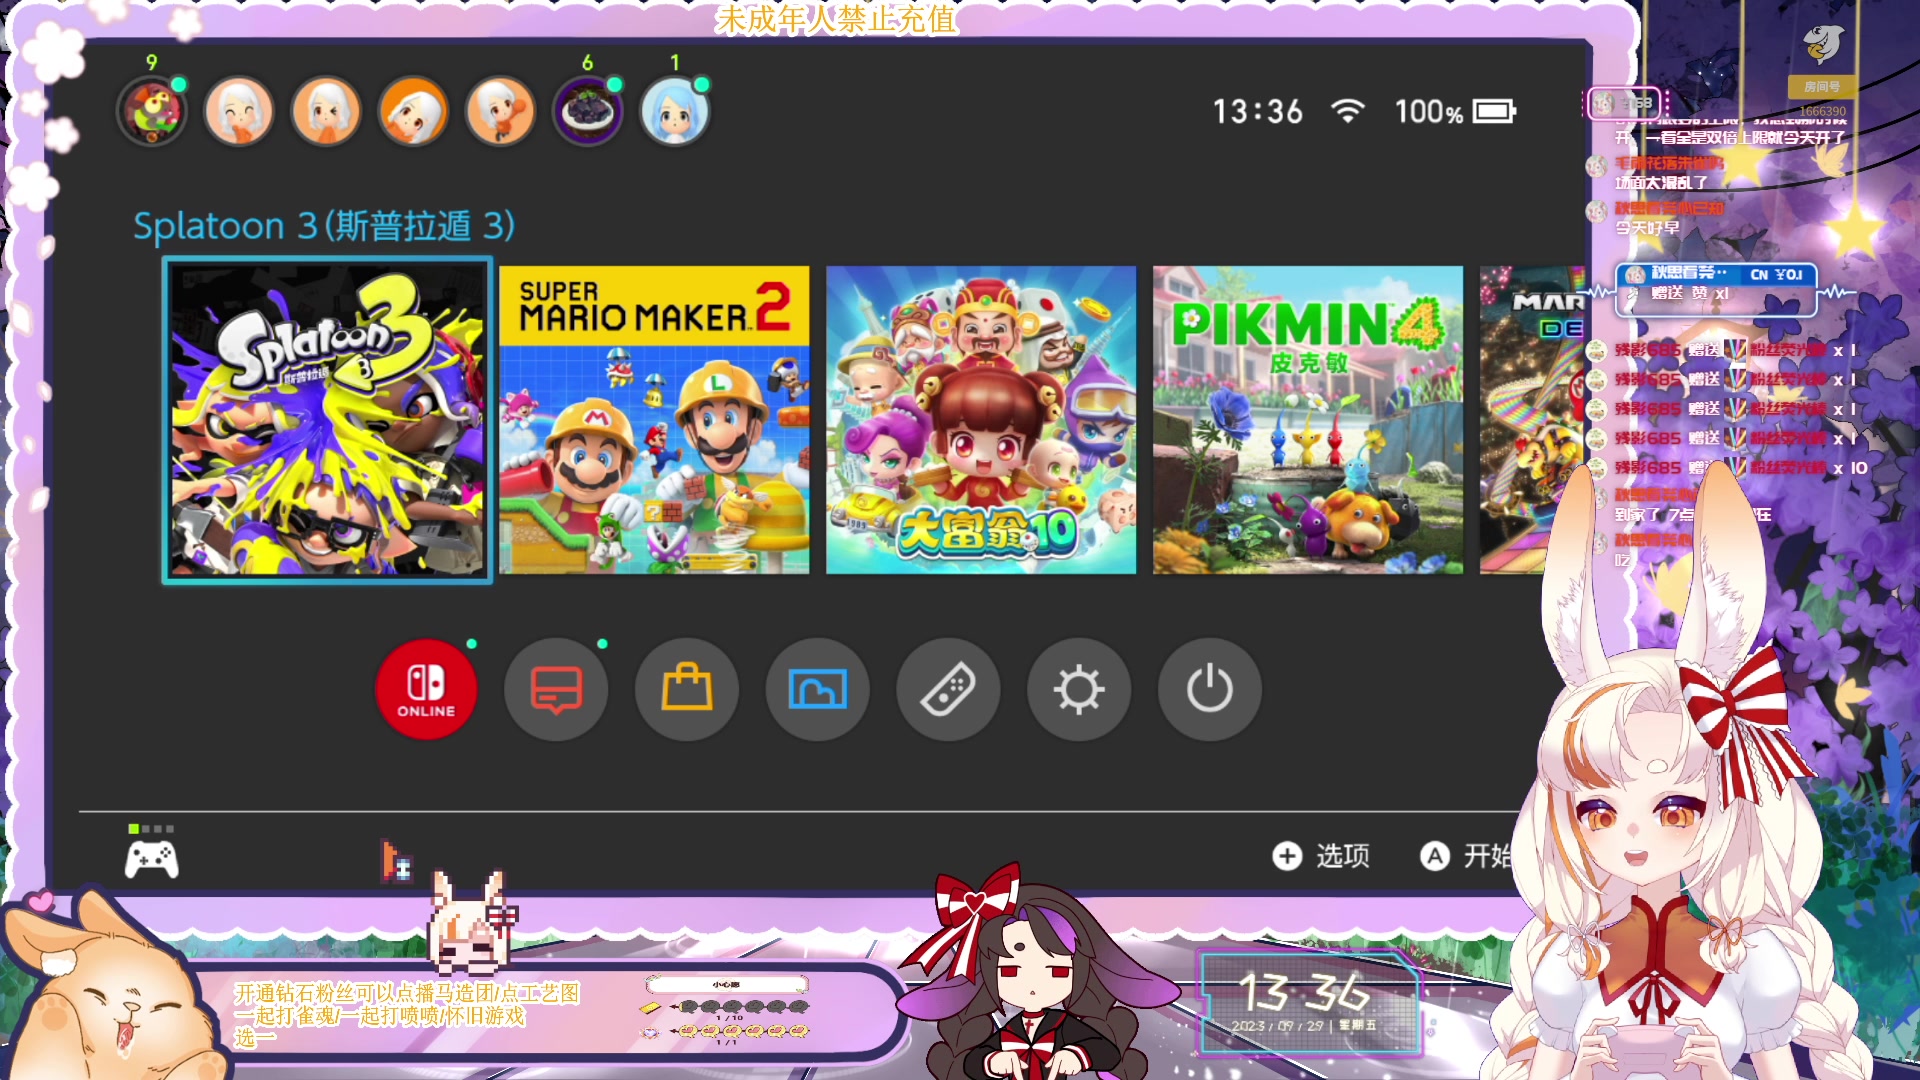The image size is (1920, 1080).
Task: Click the A 开始 start button
Action: (x=1466, y=856)
